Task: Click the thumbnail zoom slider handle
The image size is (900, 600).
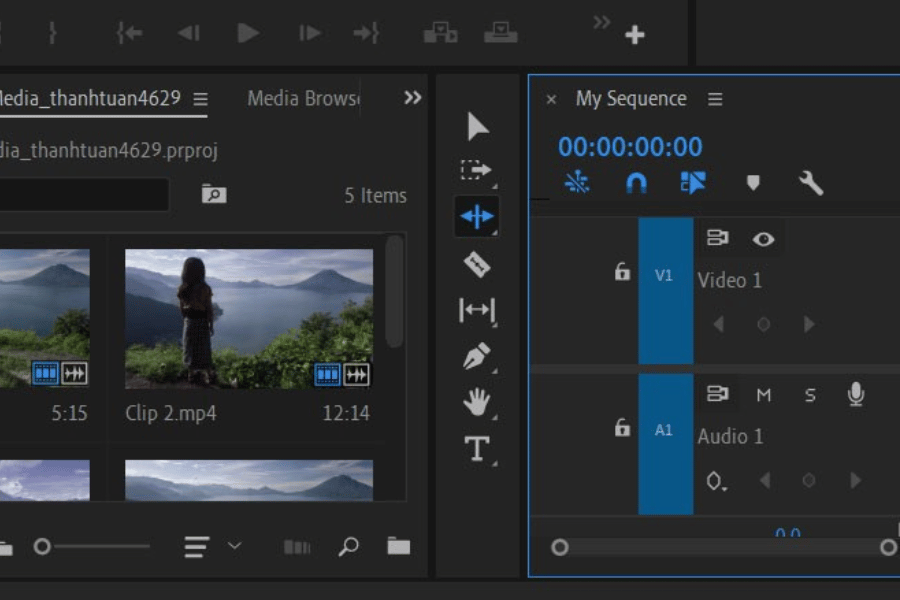Action: (x=42, y=546)
